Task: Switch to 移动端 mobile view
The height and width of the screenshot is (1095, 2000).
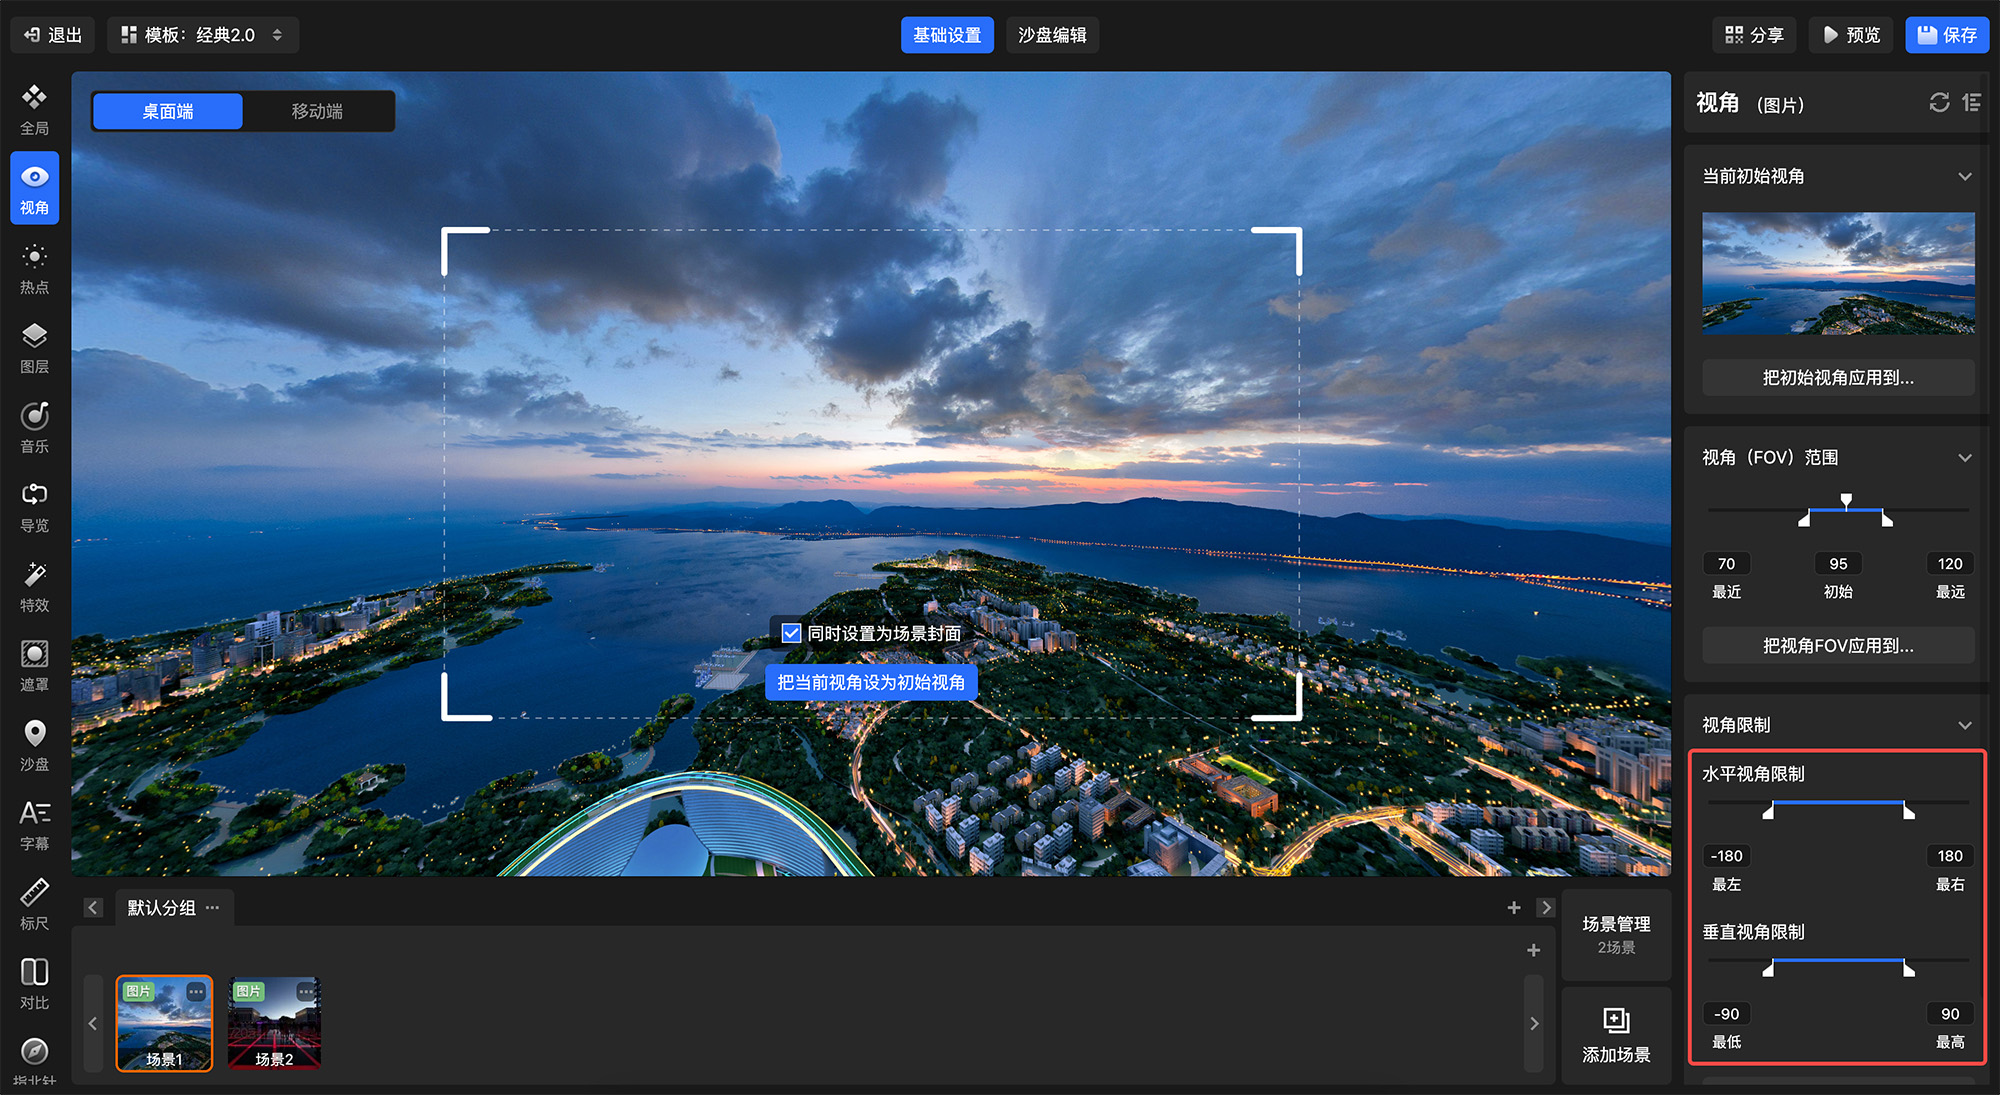Action: [x=317, y=111]
